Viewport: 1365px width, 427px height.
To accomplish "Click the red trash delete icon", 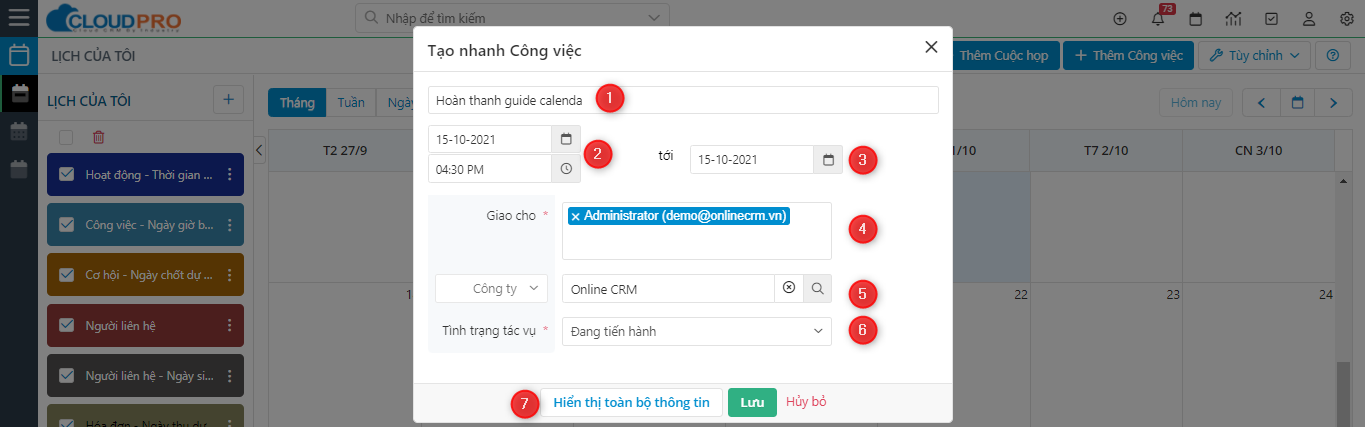I will pyautogui.click(x=98, y=138).
